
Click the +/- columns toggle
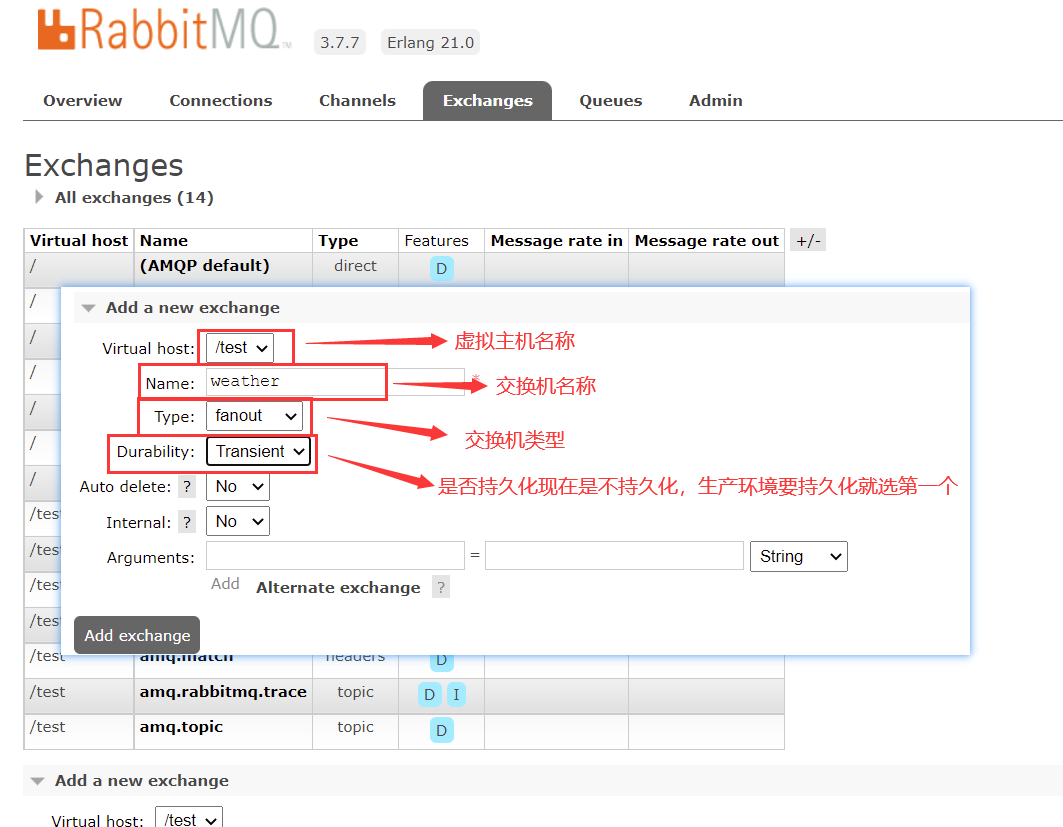point(808,241)
